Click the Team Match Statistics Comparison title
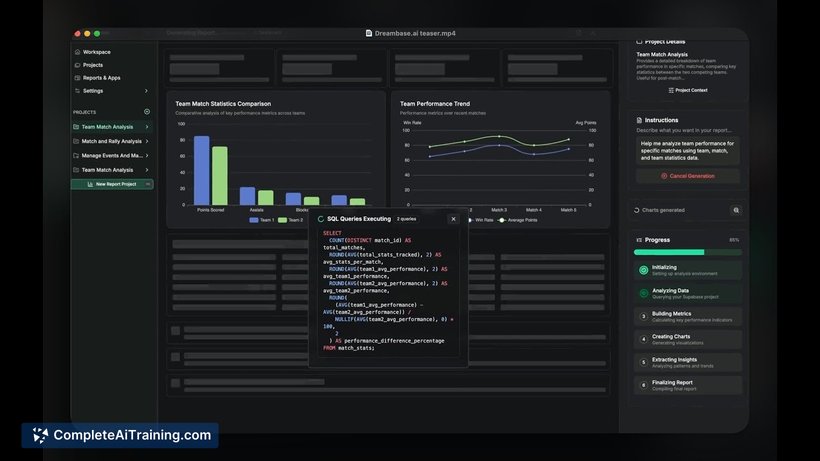Viewport: 820px width, 461px height. (223, 104)
